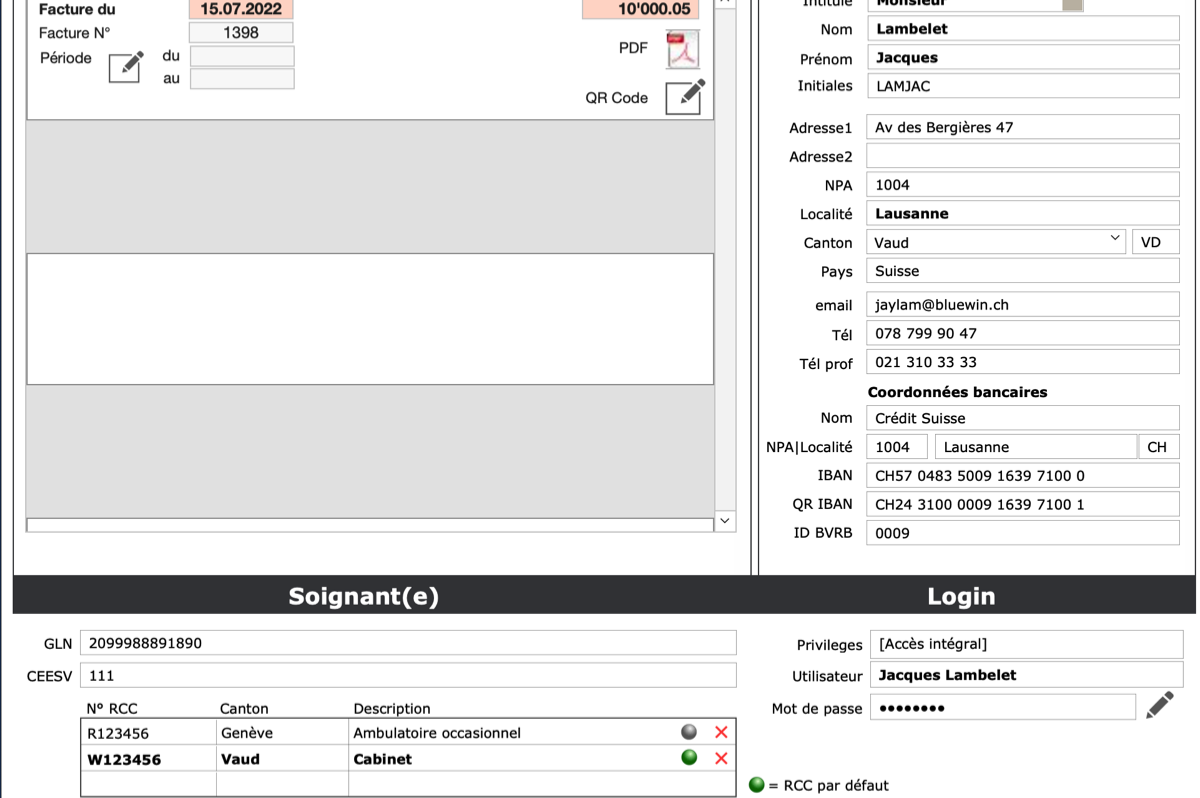
Task: Open the Canton dropdown showing Vaud
Action: 996,242
